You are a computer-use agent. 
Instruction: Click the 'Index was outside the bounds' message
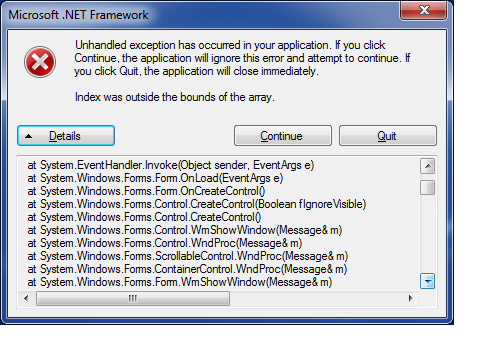(175, 97)
